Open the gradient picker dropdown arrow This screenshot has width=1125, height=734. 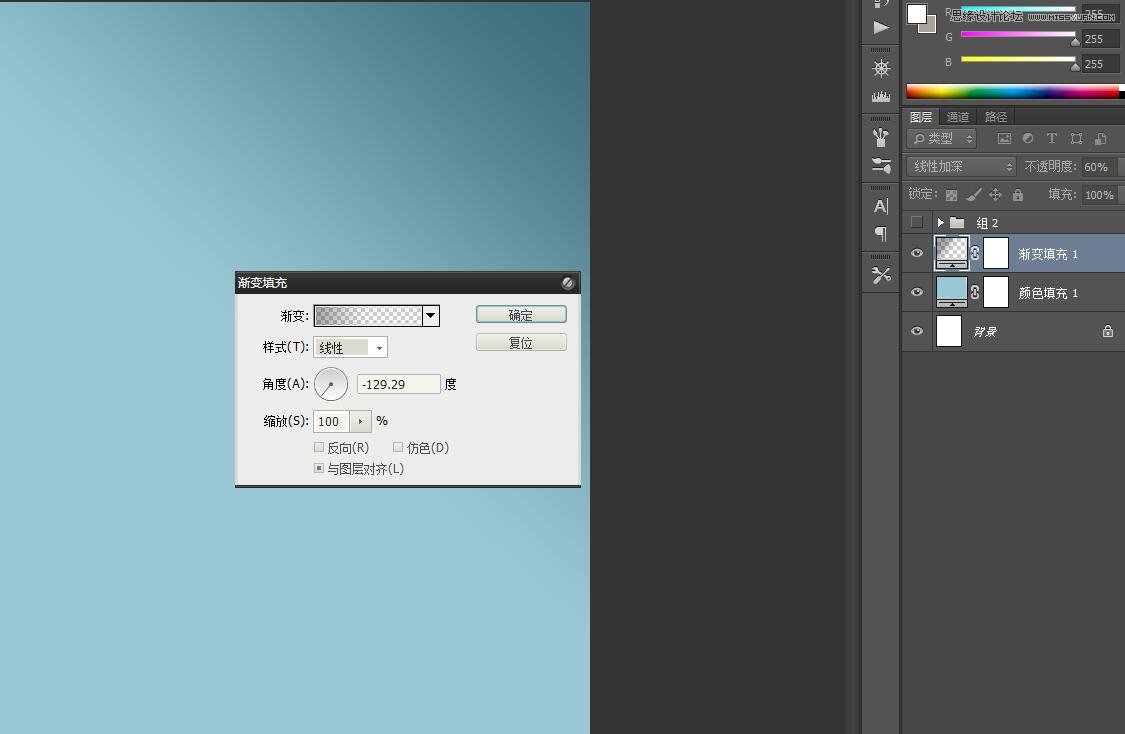pyautogui.click(x=431, y=316)
